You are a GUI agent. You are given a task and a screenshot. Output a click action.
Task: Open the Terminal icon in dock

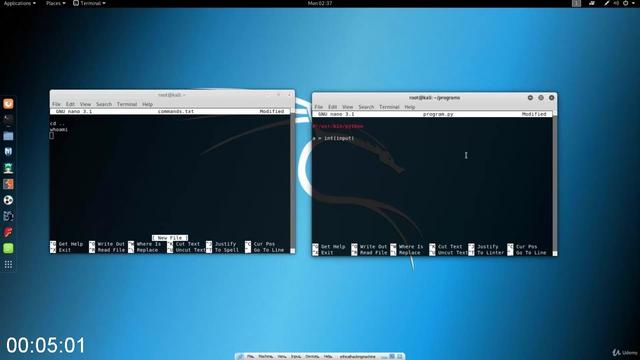pos(8,120)
